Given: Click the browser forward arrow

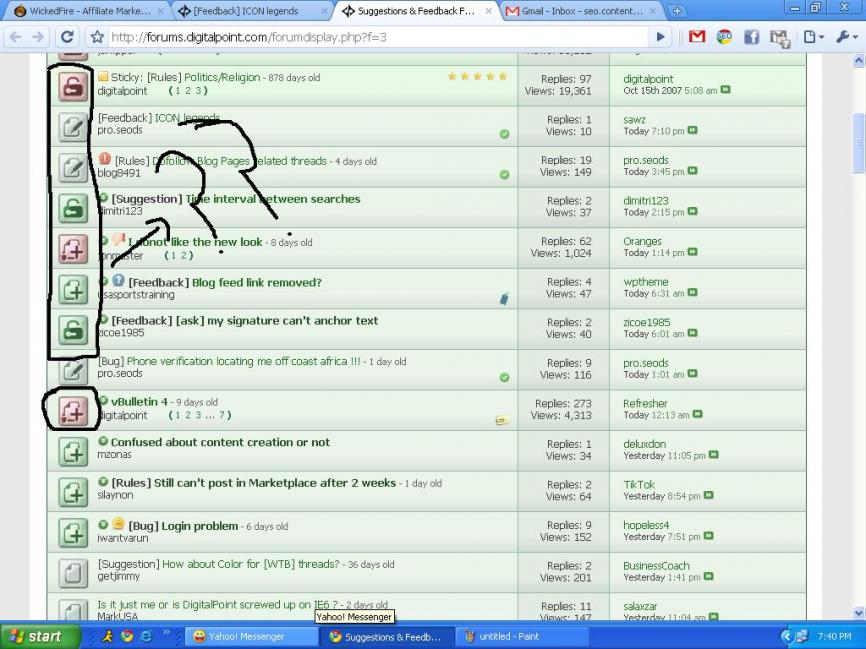Looking at the screenshot, I should coord(38,37).
